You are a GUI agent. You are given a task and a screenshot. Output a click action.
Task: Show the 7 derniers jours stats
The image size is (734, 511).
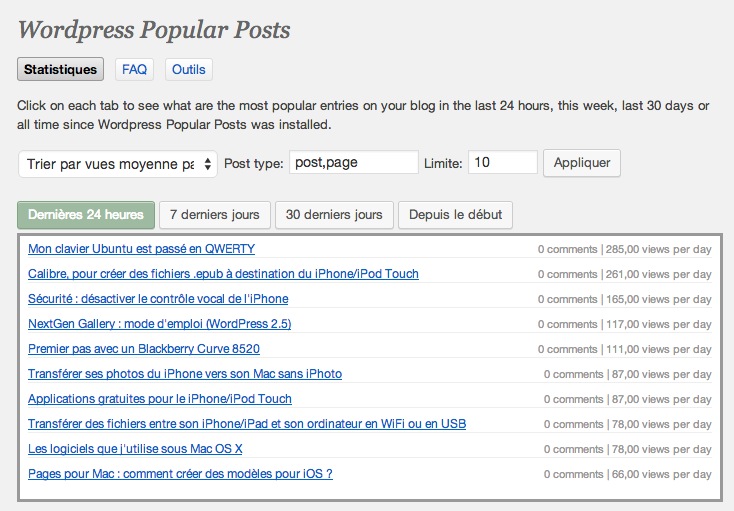click(x=215, y=215)
